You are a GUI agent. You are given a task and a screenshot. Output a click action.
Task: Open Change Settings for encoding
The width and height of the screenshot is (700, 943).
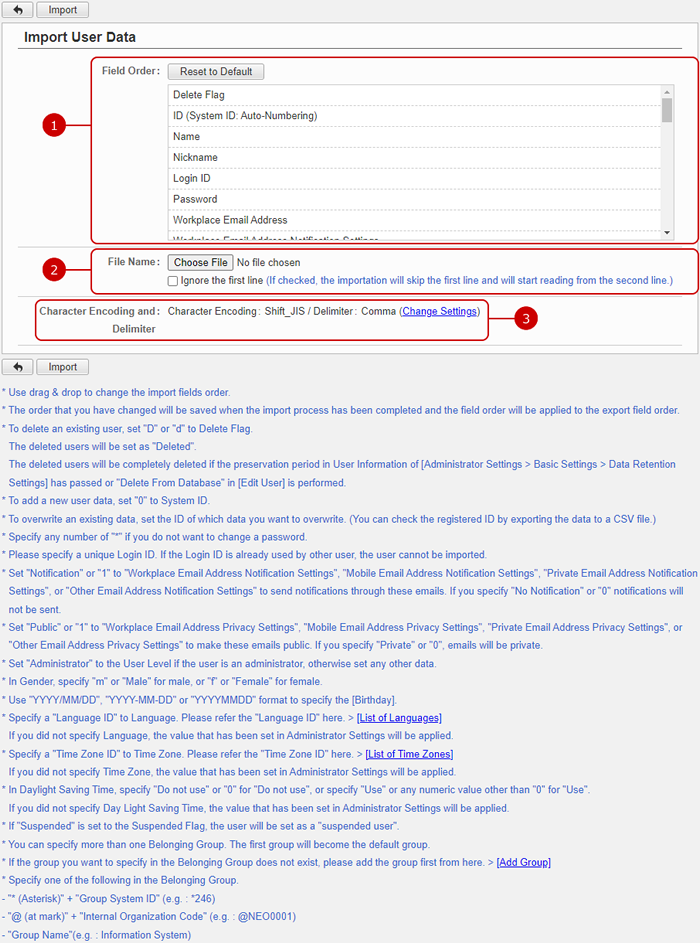click(439, 312)
